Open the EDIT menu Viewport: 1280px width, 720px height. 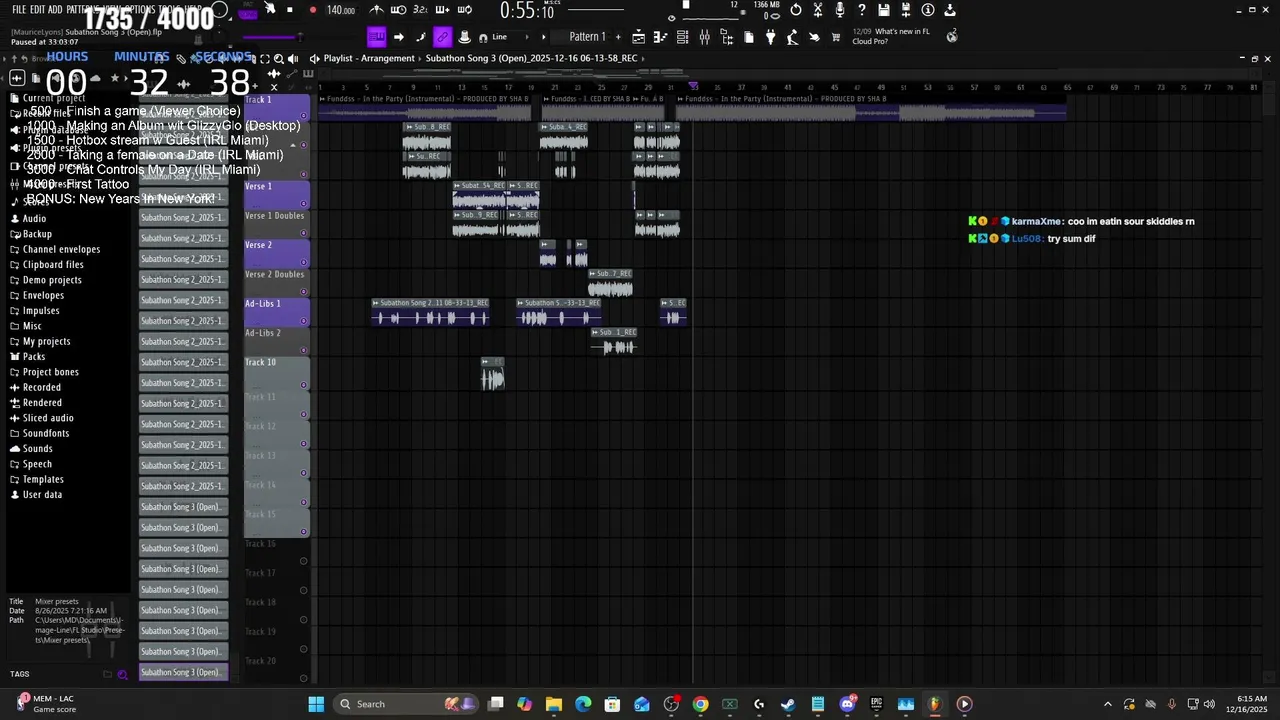click(37, 9)
